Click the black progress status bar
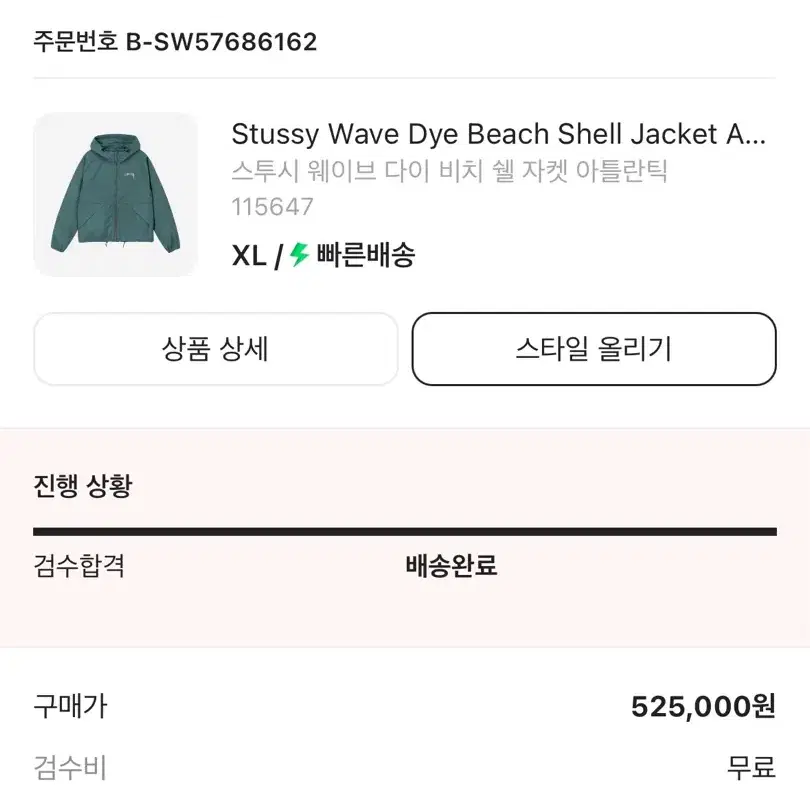810x810 pixels. pyautogui.click(x=405, y=532)
